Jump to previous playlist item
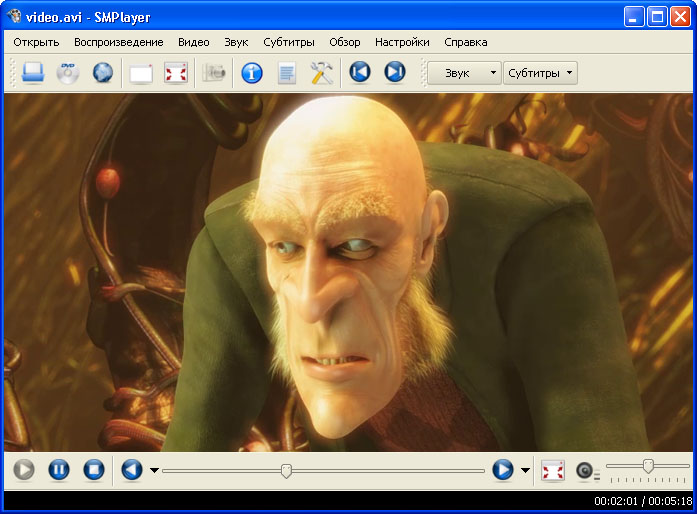Image resolution: width=697 pixels, height=514 pixels. (x=360, y=72)
